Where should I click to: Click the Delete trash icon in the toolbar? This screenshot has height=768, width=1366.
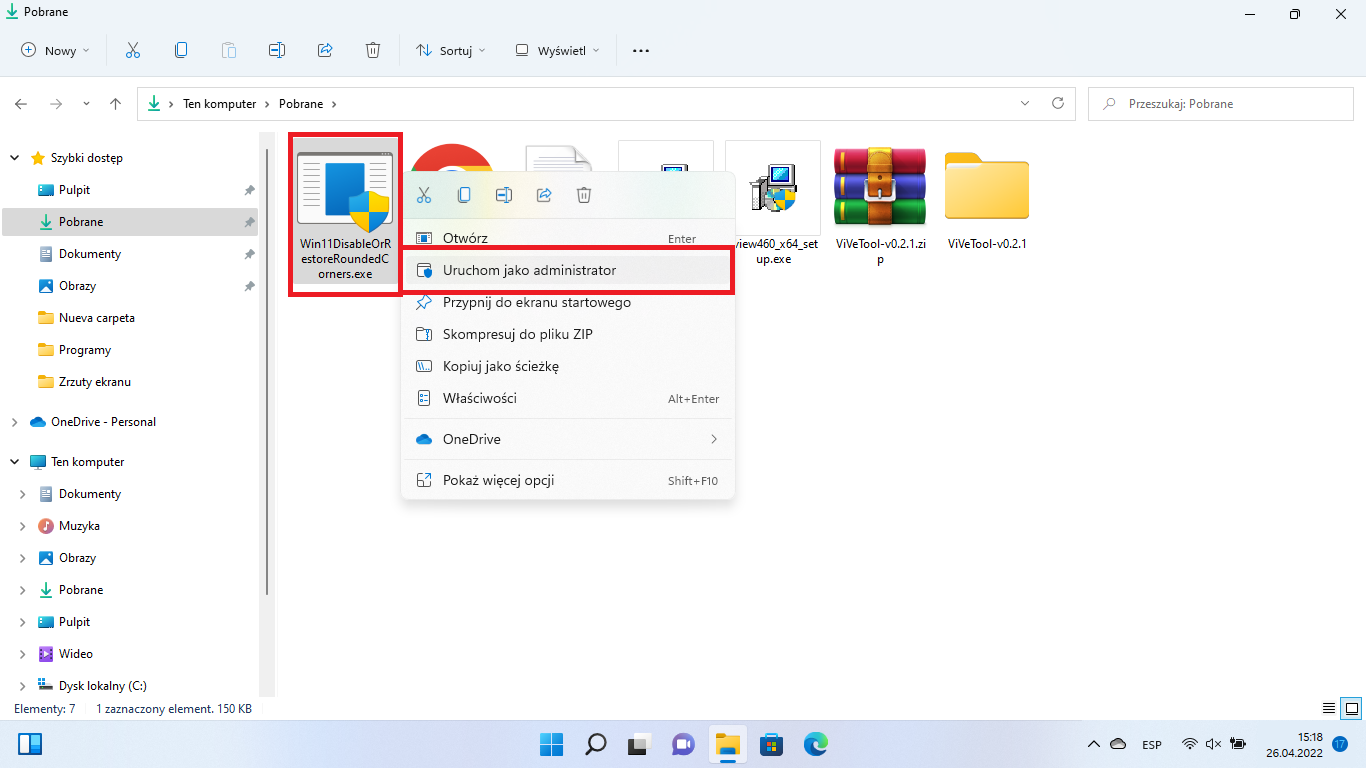(x=373, y=50)
